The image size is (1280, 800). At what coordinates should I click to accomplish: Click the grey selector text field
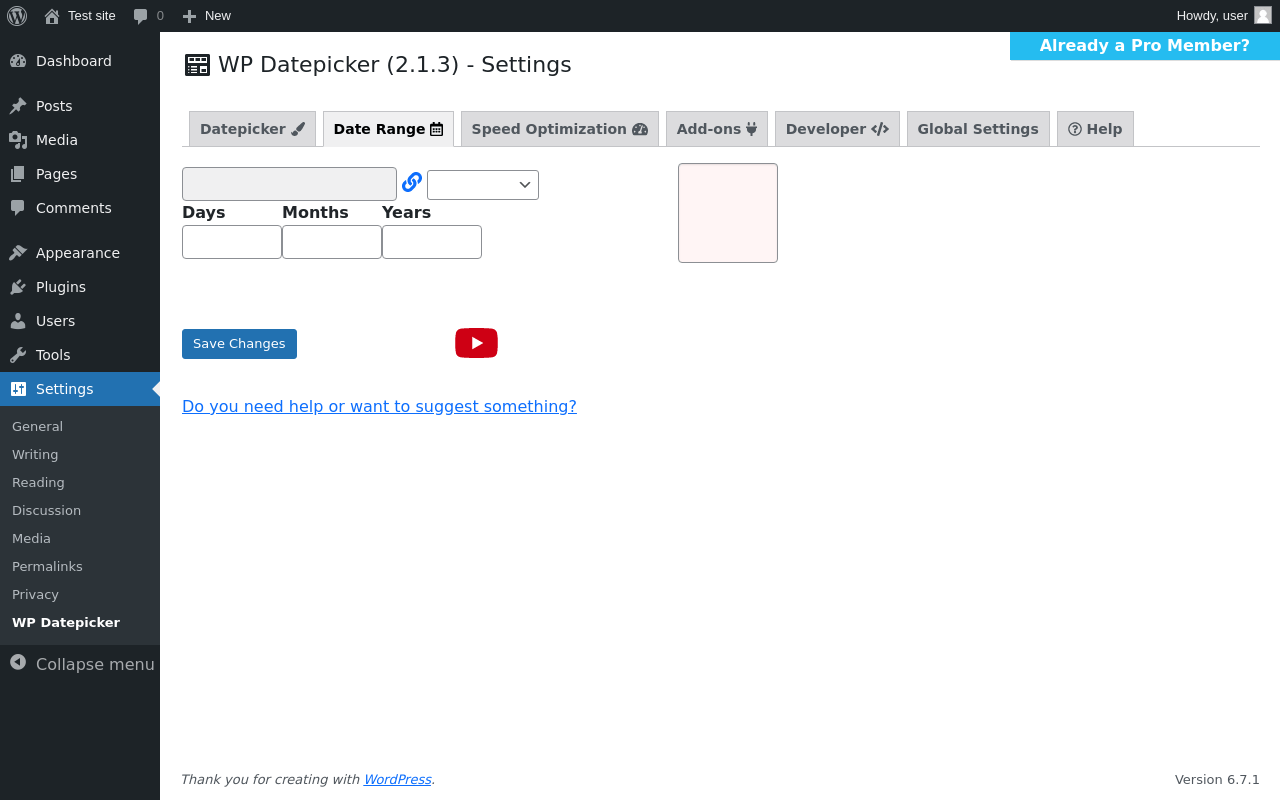(289, 184)
